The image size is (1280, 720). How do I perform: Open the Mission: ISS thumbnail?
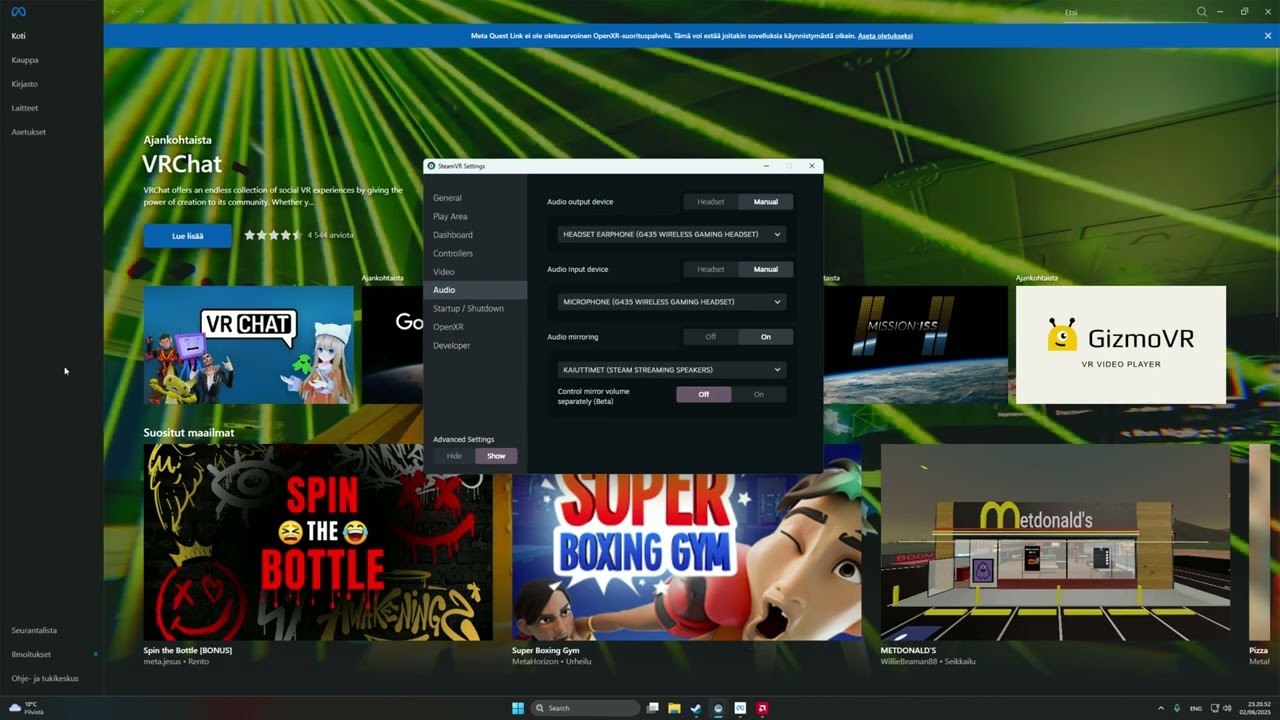pyautogui.click(x=915, y=345)
